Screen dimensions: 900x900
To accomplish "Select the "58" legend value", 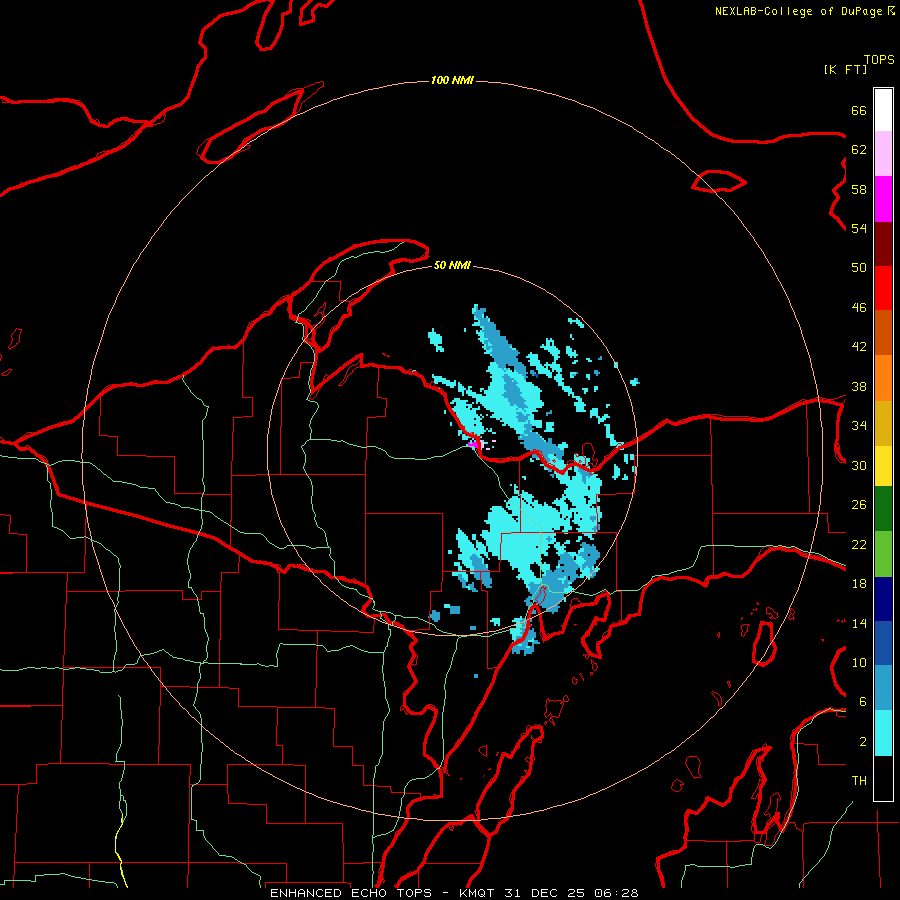I will pos(859,189).
